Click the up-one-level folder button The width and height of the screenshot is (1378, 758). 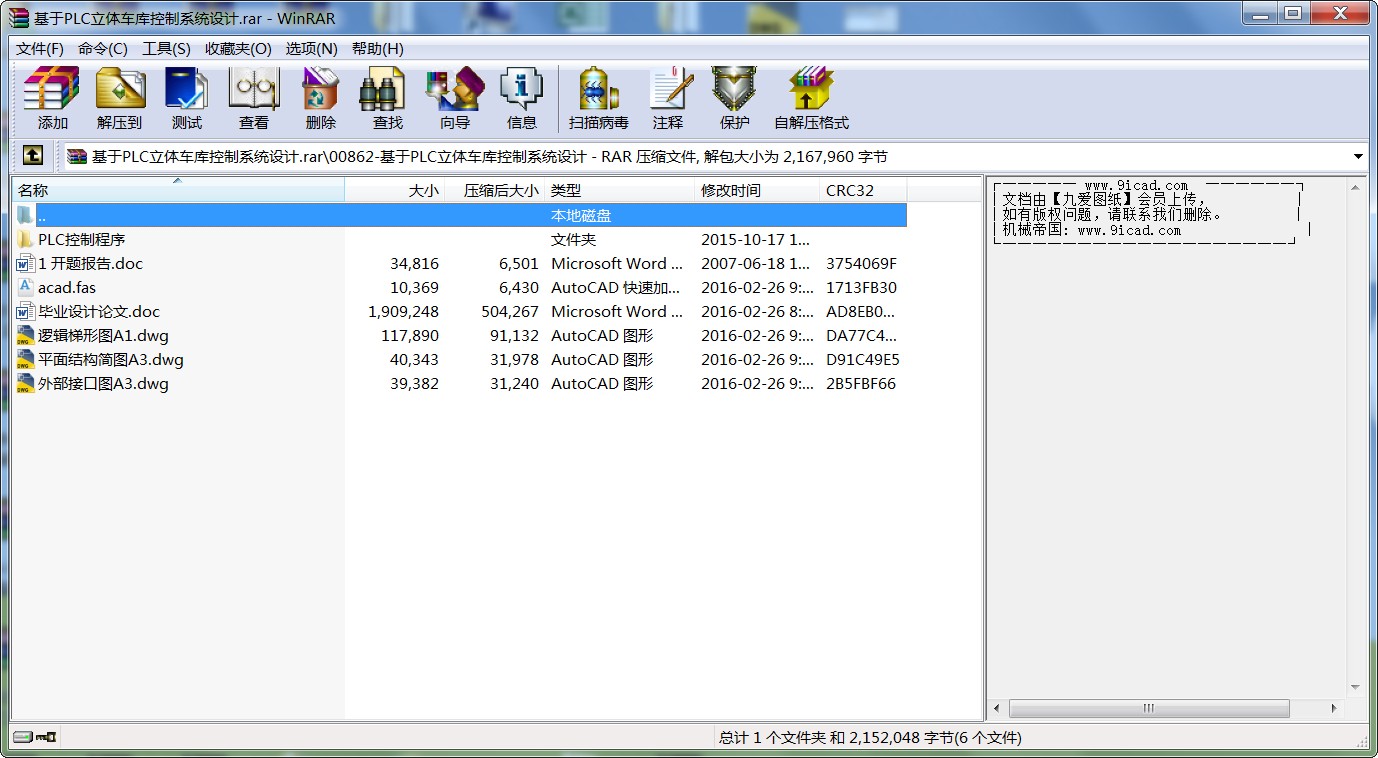[33, 156]
